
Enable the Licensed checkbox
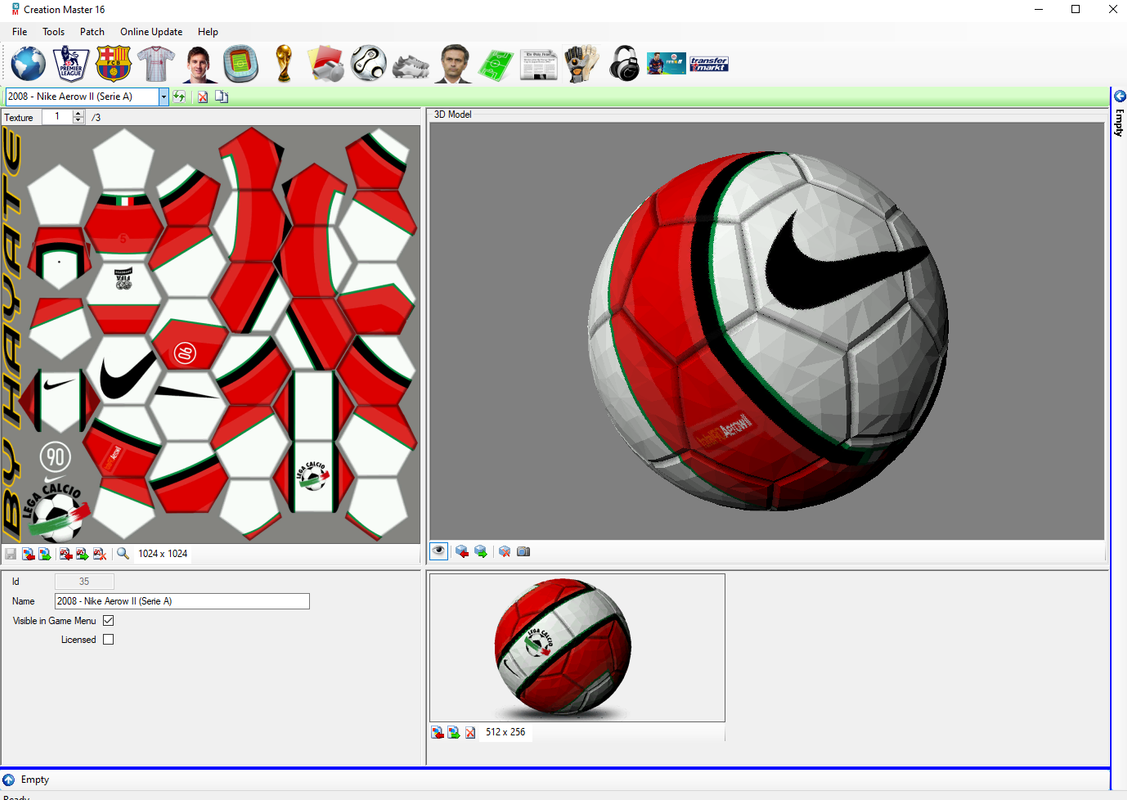pyautogui.click(x=109, y=639)
